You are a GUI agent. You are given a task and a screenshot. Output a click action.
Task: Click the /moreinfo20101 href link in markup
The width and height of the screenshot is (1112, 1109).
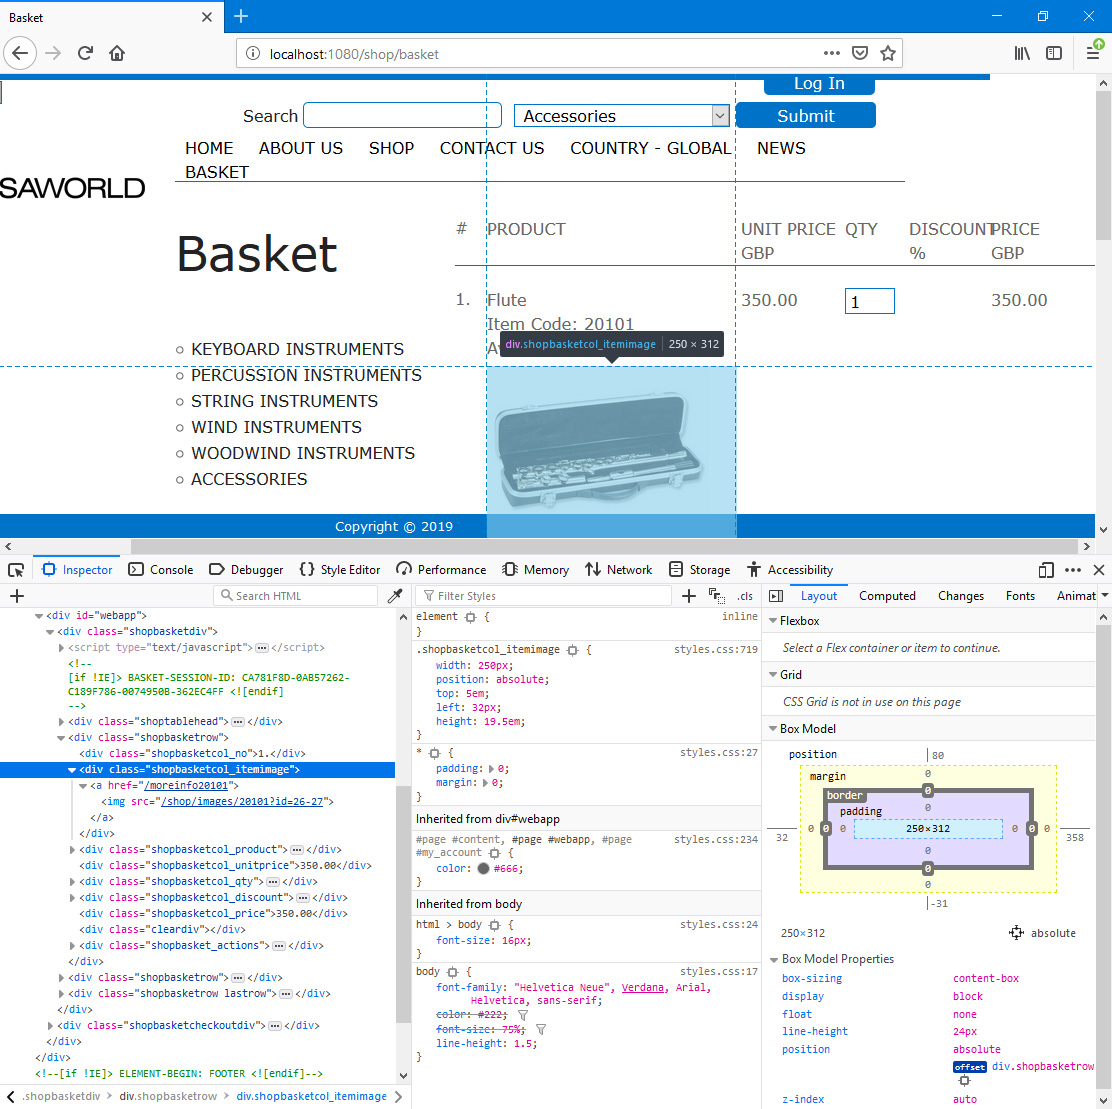186,786
